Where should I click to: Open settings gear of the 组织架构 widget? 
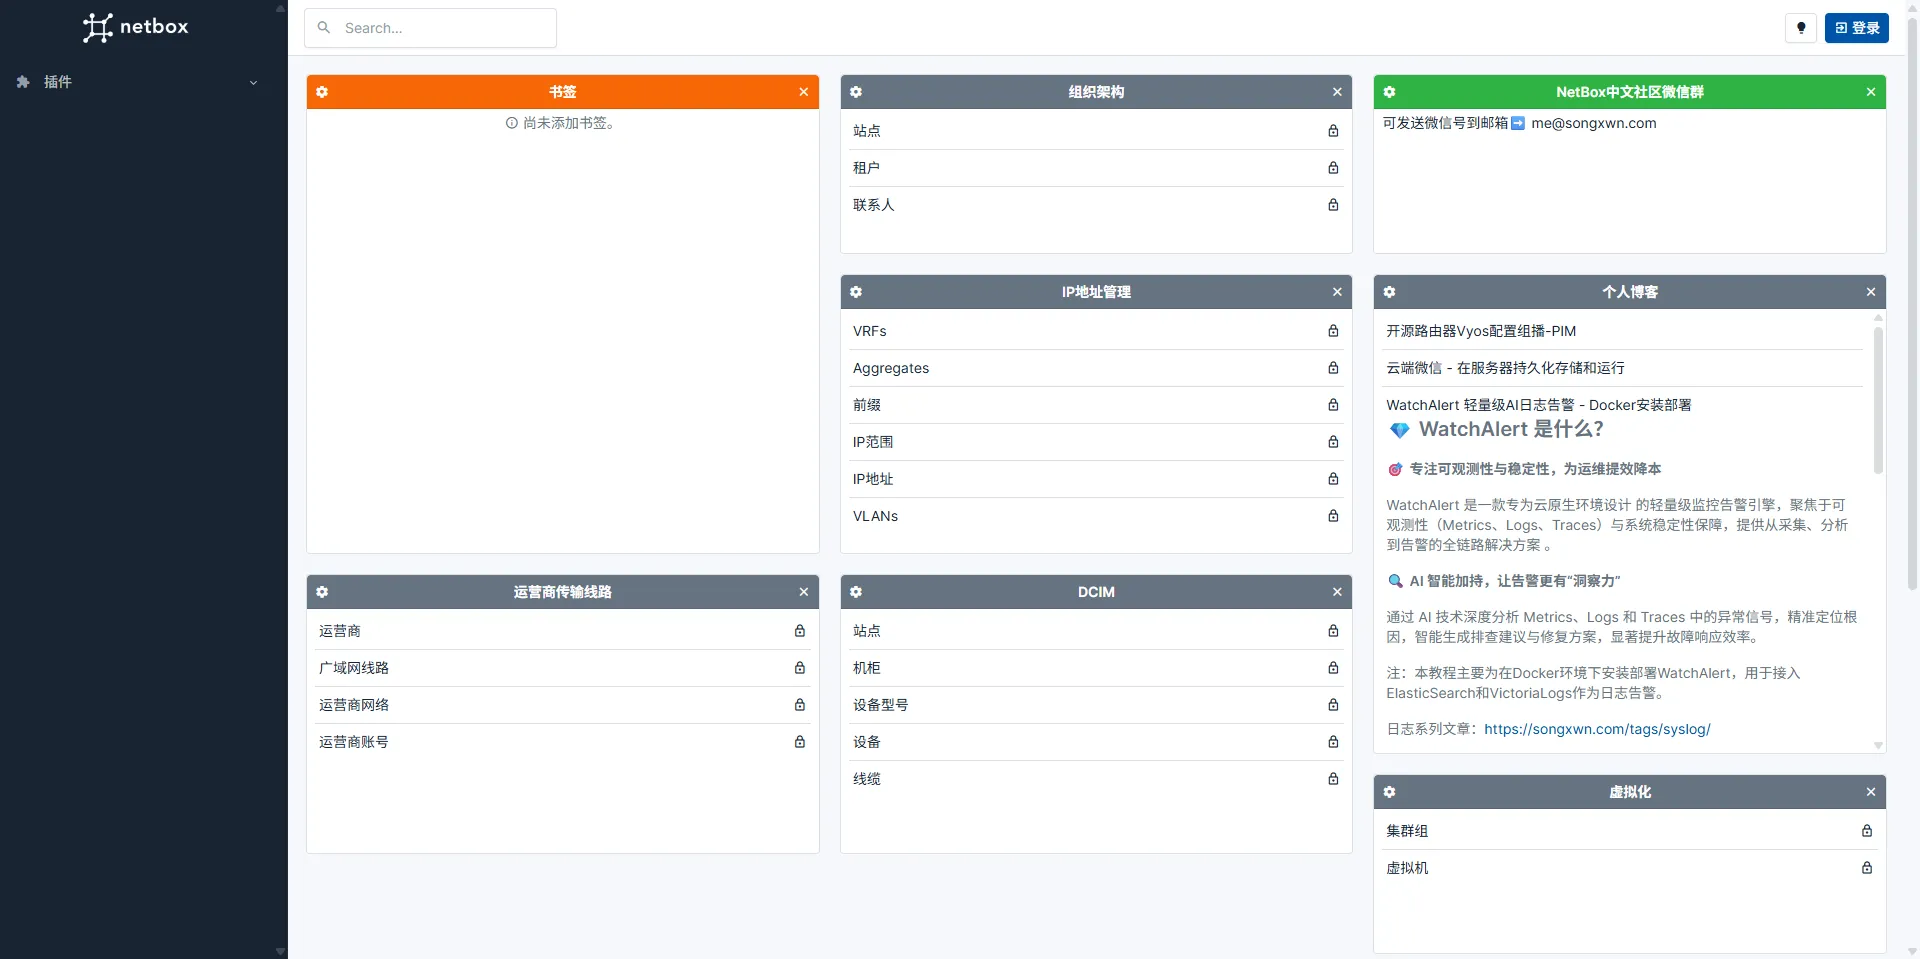(x=856, y=92)
